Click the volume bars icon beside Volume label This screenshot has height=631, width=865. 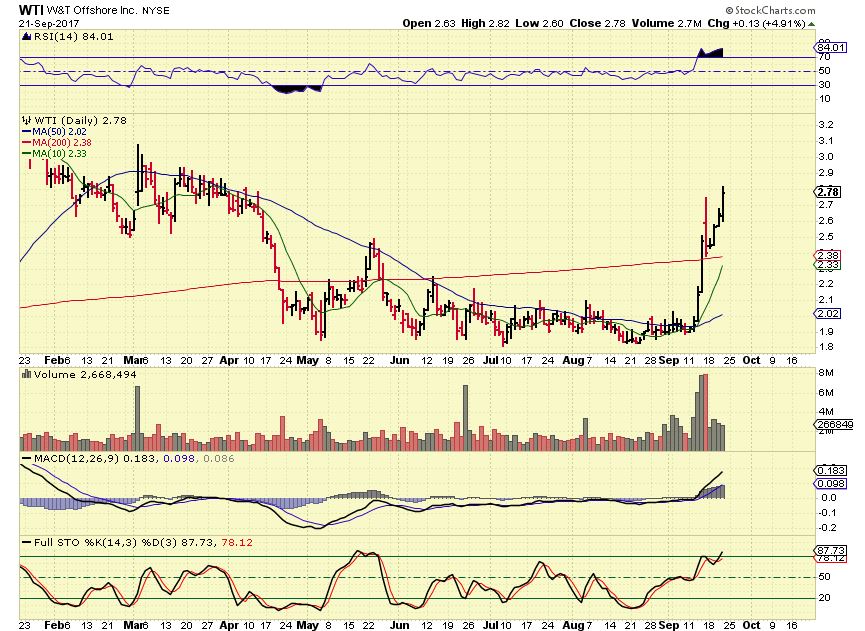click(26, 374)
